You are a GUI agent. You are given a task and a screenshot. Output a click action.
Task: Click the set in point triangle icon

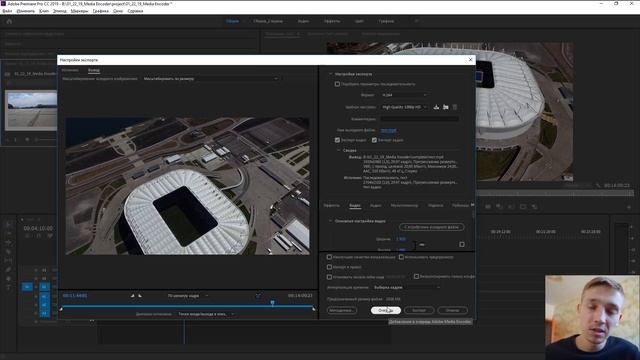(x=133, y=296)
